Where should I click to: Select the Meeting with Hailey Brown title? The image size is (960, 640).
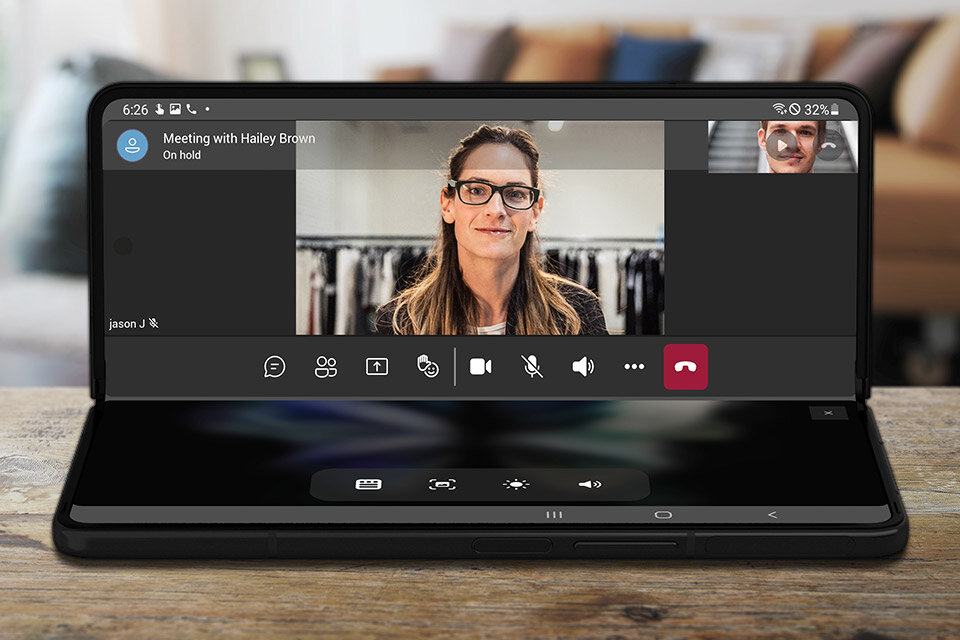(x=239, y=138)
